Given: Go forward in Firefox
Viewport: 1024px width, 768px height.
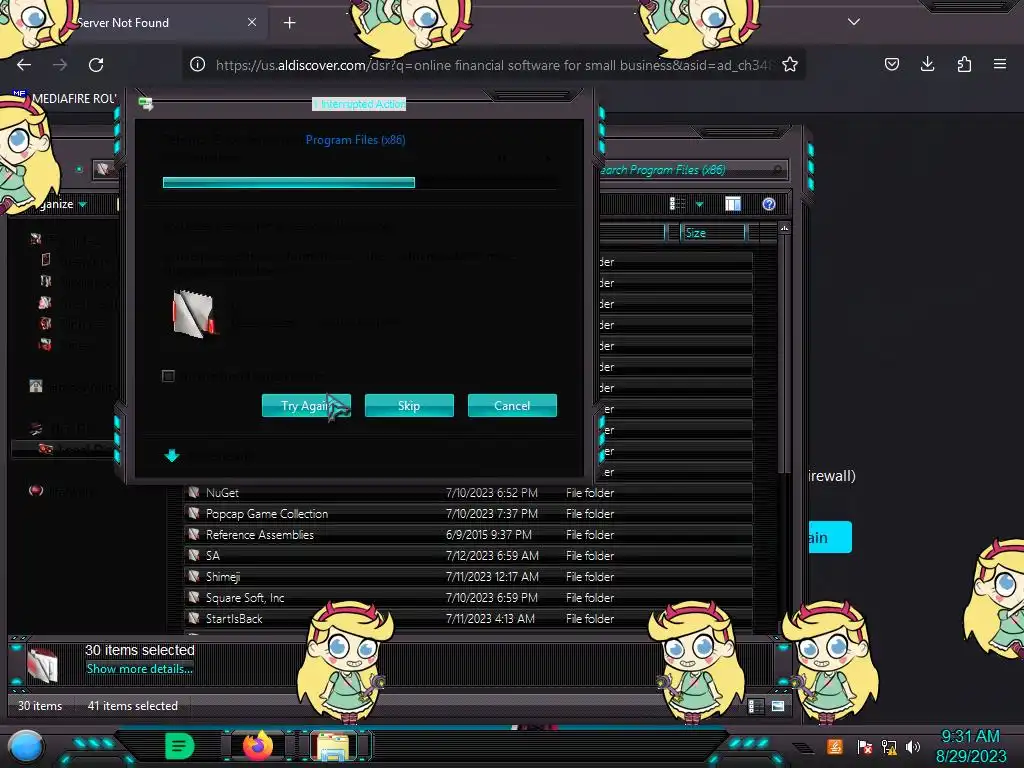Looking at the screenshot, I should coord(60,65).
